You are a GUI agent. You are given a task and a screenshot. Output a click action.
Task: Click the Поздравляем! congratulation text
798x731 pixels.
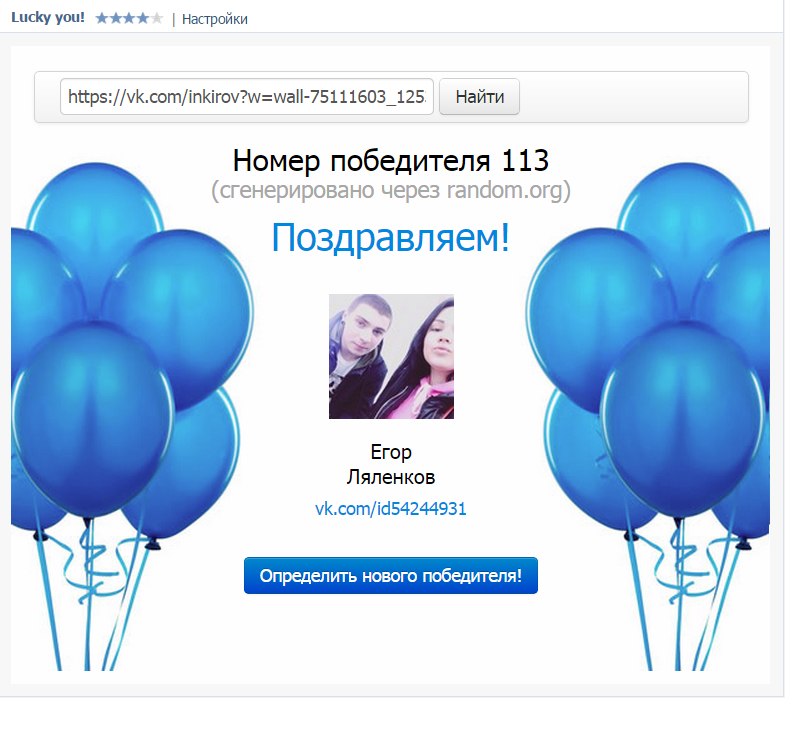click(x=391, y=237)
